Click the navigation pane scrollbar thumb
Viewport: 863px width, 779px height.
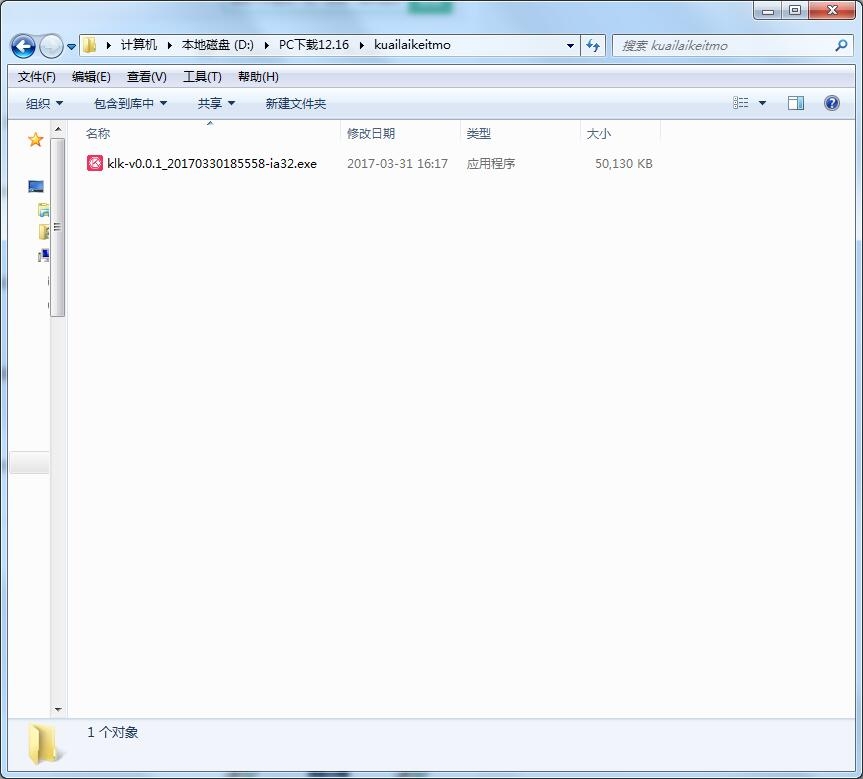[58, 227]
